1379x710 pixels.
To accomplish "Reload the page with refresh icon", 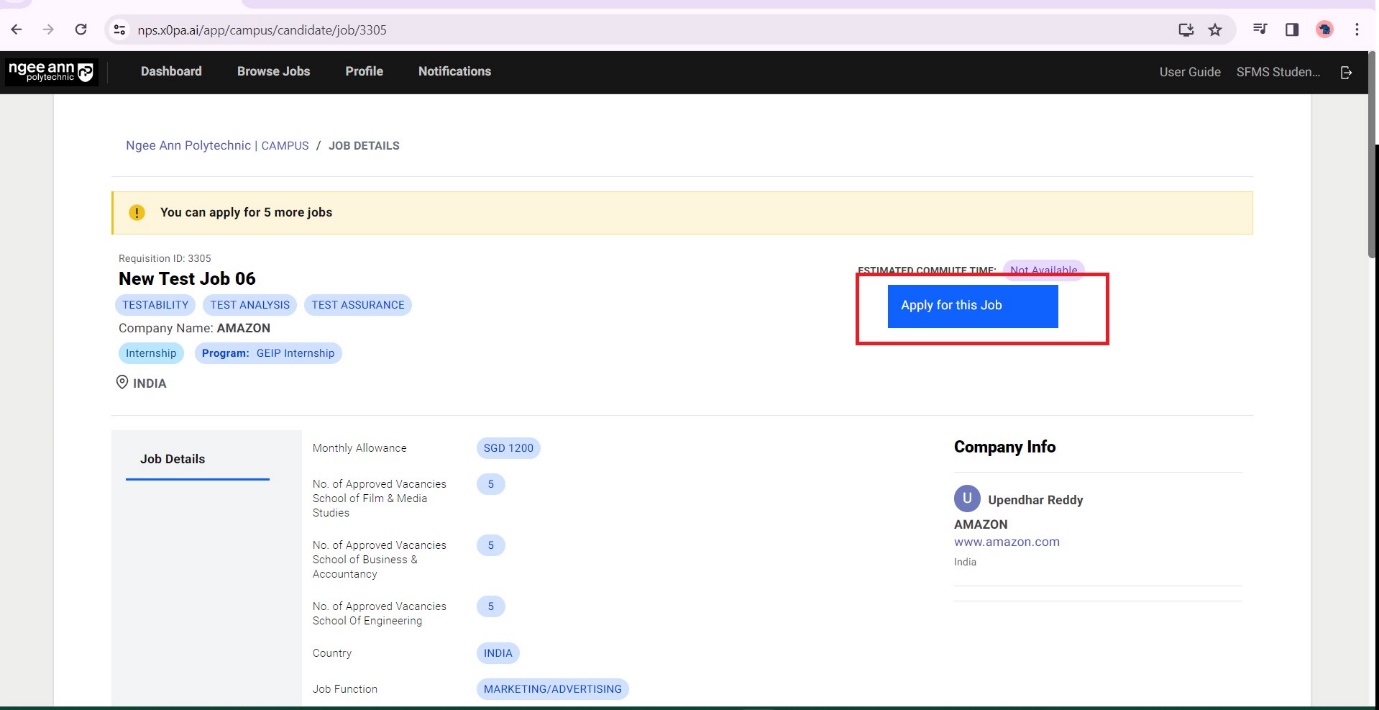I will (81, 30).
